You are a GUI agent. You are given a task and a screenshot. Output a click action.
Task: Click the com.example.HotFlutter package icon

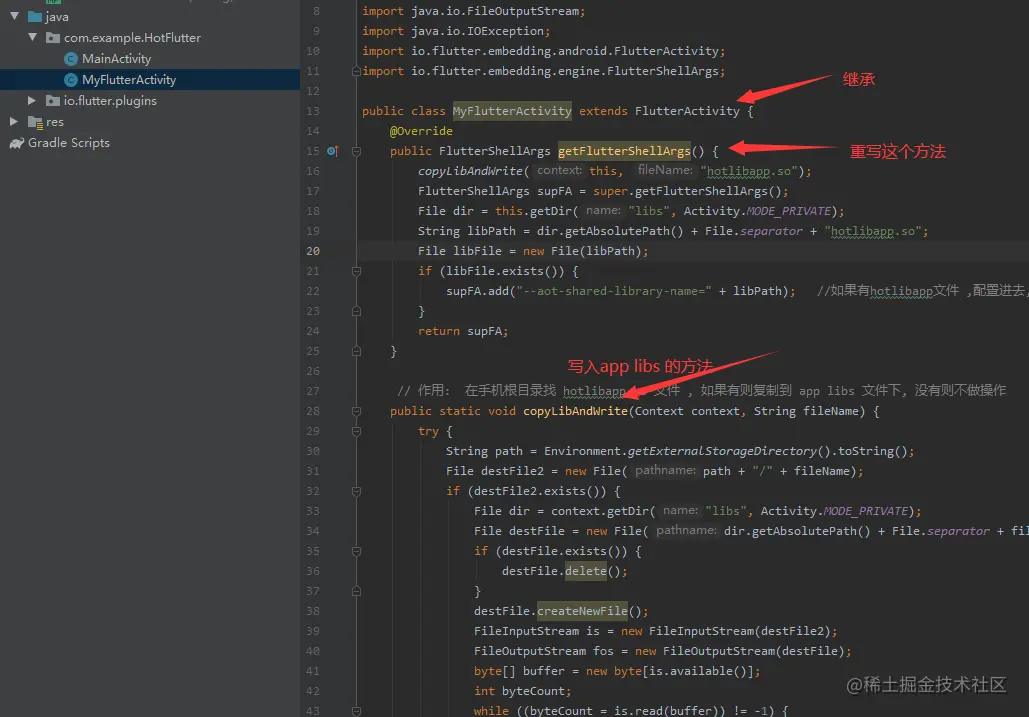tap(53, 37)
